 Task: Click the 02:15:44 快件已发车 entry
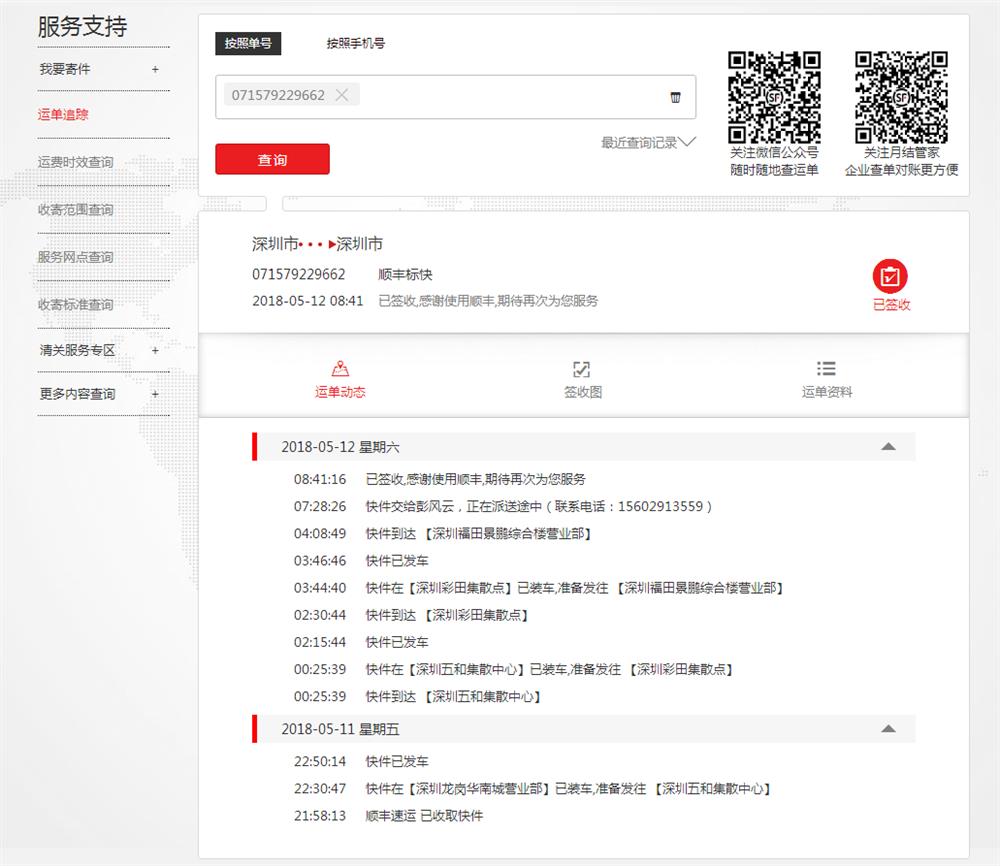pos(361,642)
